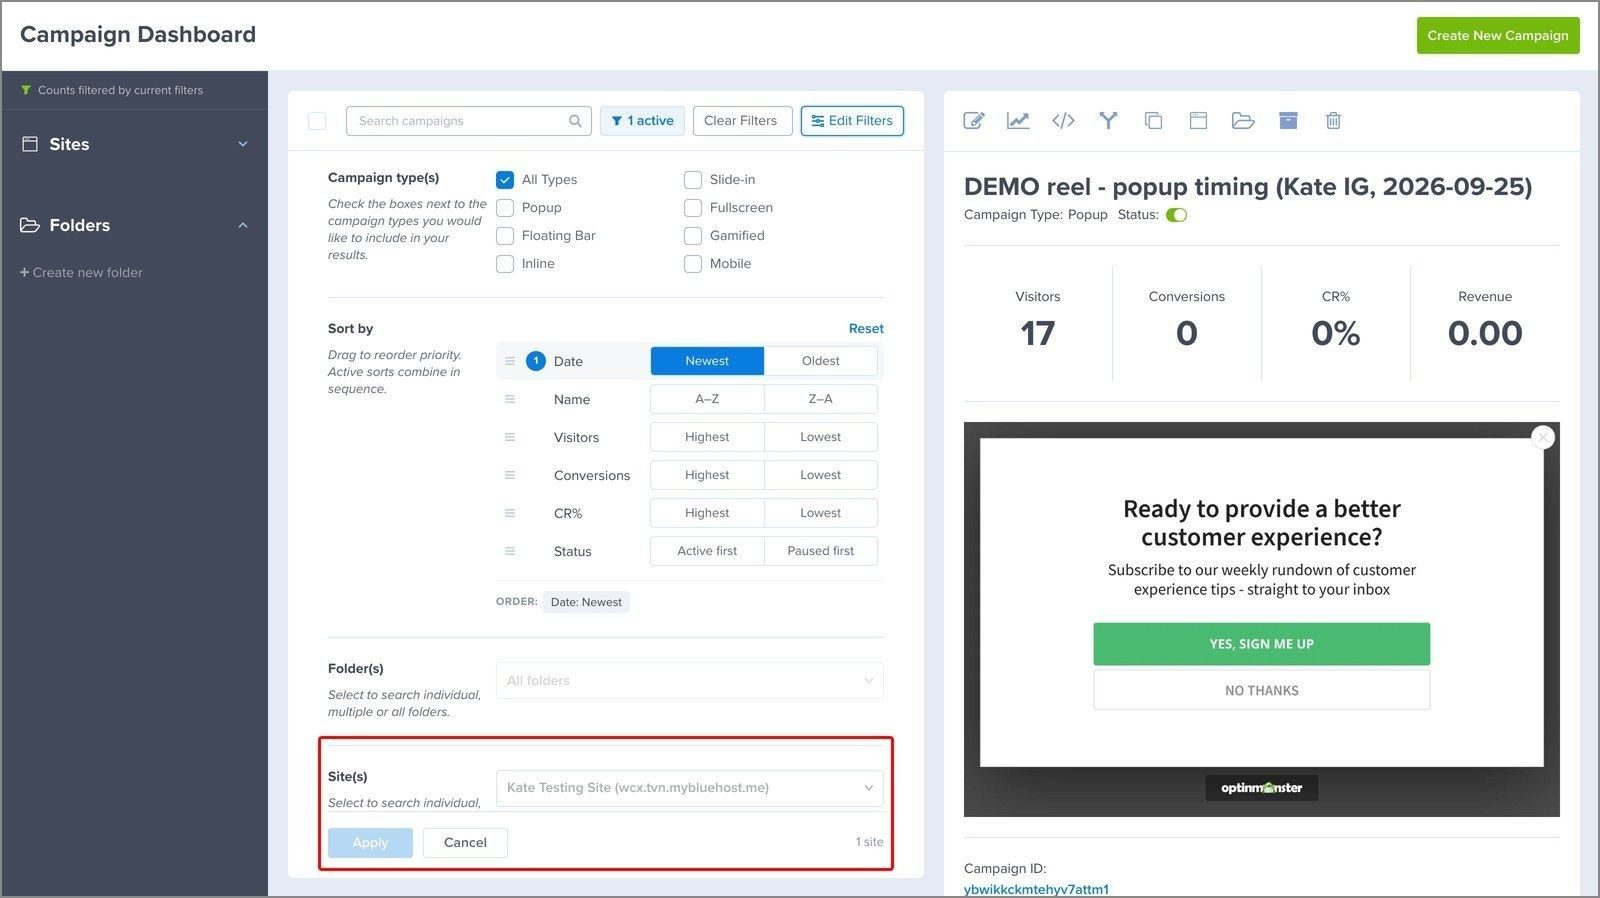Click drag handle icon beside Status sort
This screenshot has width=1600, height=898.
510,551
